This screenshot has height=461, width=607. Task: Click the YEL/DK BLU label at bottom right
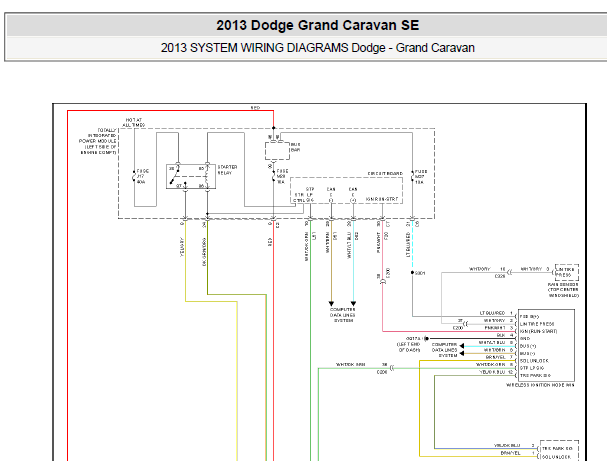[507, 446]
